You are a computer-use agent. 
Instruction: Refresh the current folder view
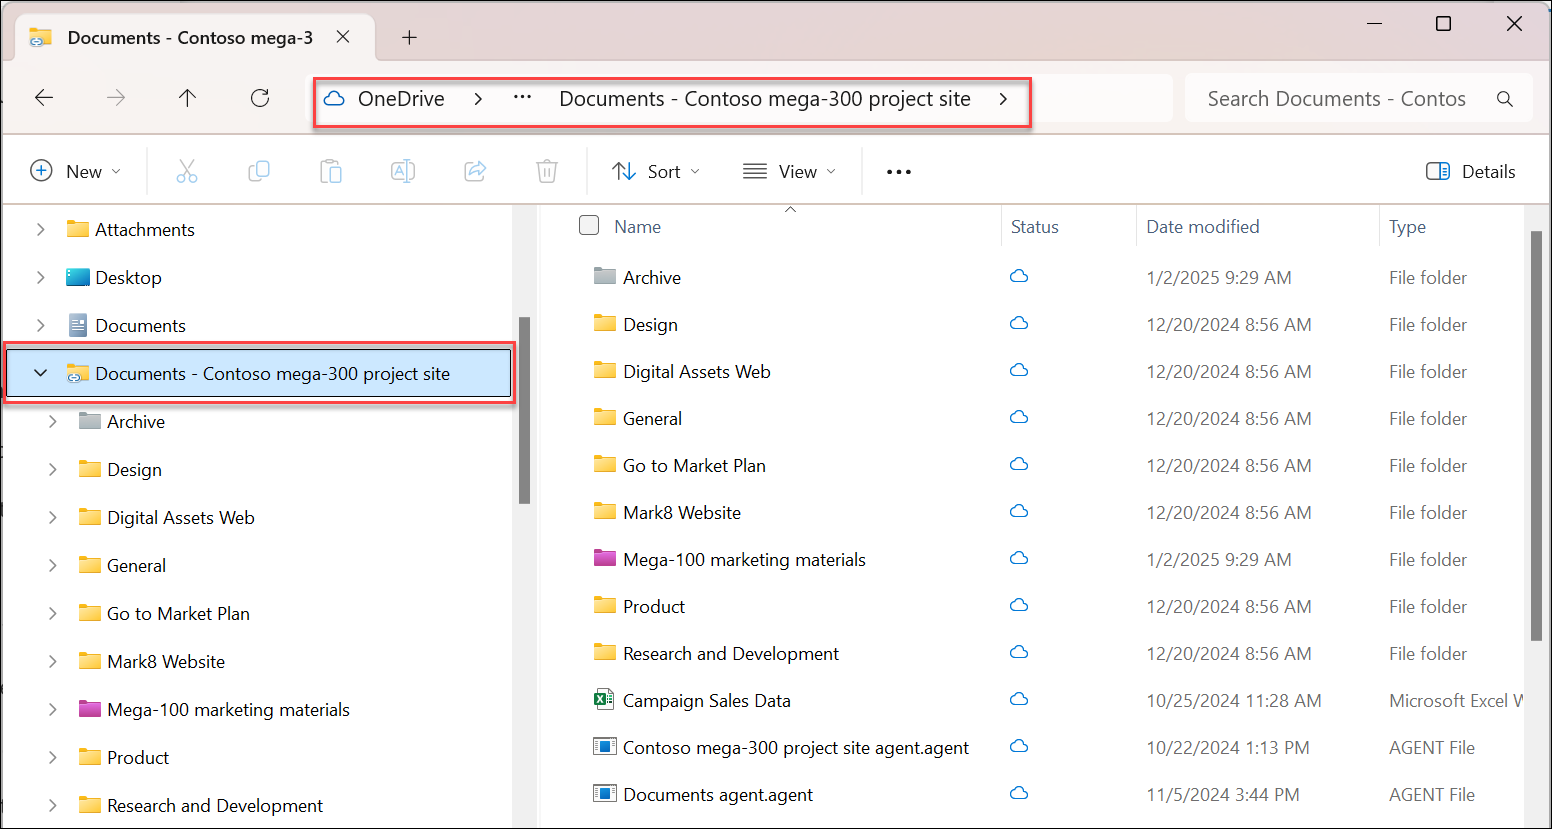pos(259,97)
